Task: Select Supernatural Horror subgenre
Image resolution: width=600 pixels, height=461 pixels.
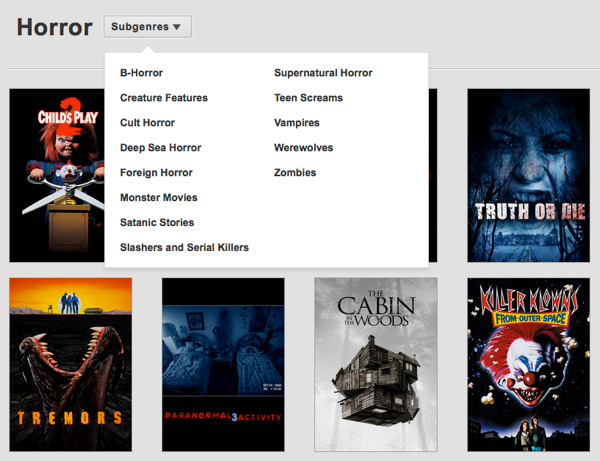Action: pos(323,73)
